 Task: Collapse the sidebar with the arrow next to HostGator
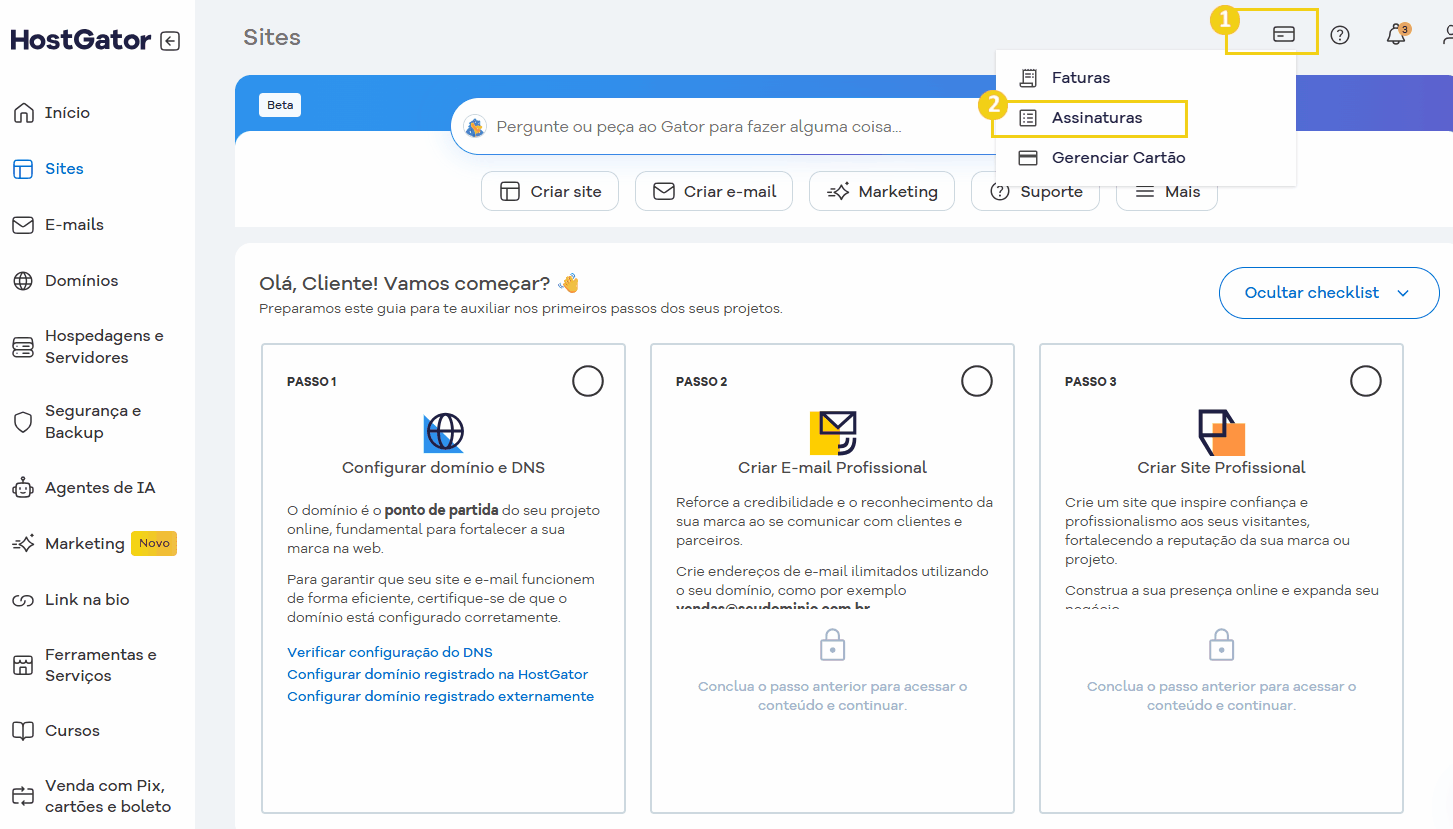169,40
